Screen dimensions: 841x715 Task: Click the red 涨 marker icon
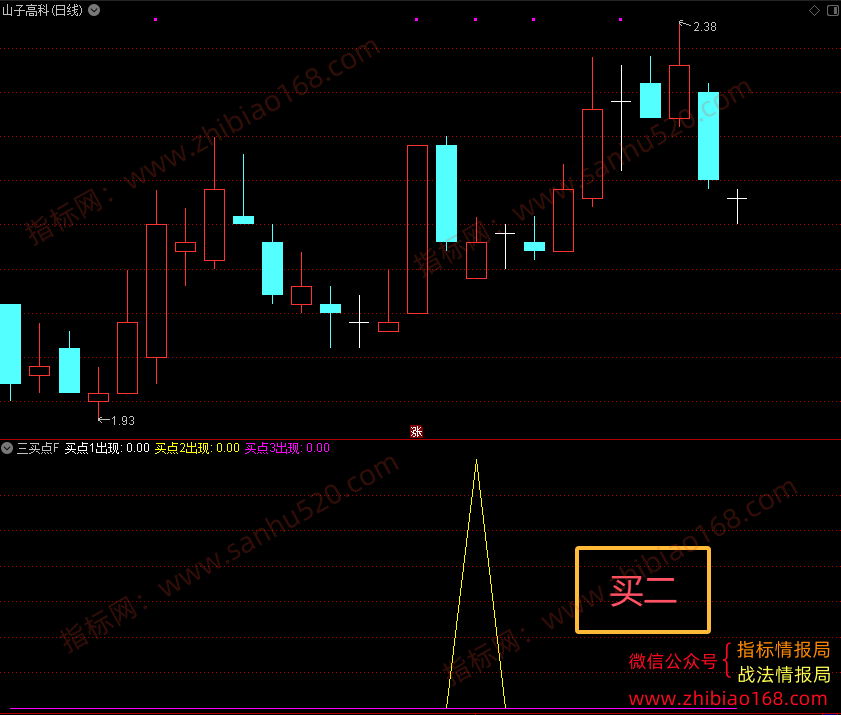coord(416,431)
